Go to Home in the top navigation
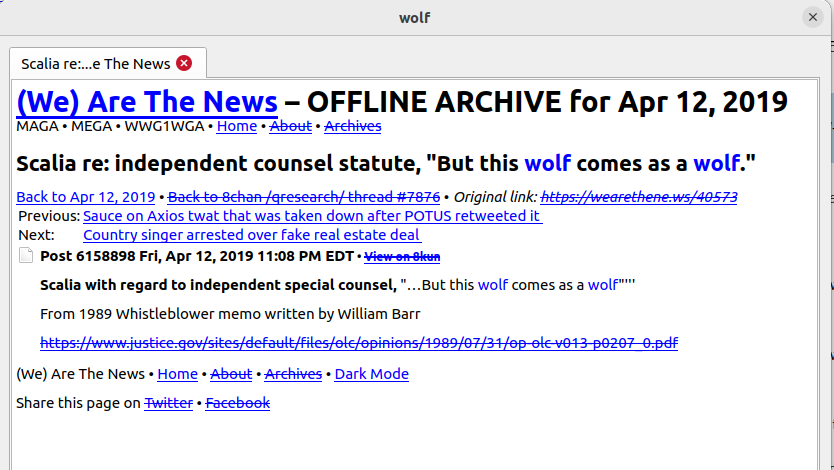 [237, 126]
